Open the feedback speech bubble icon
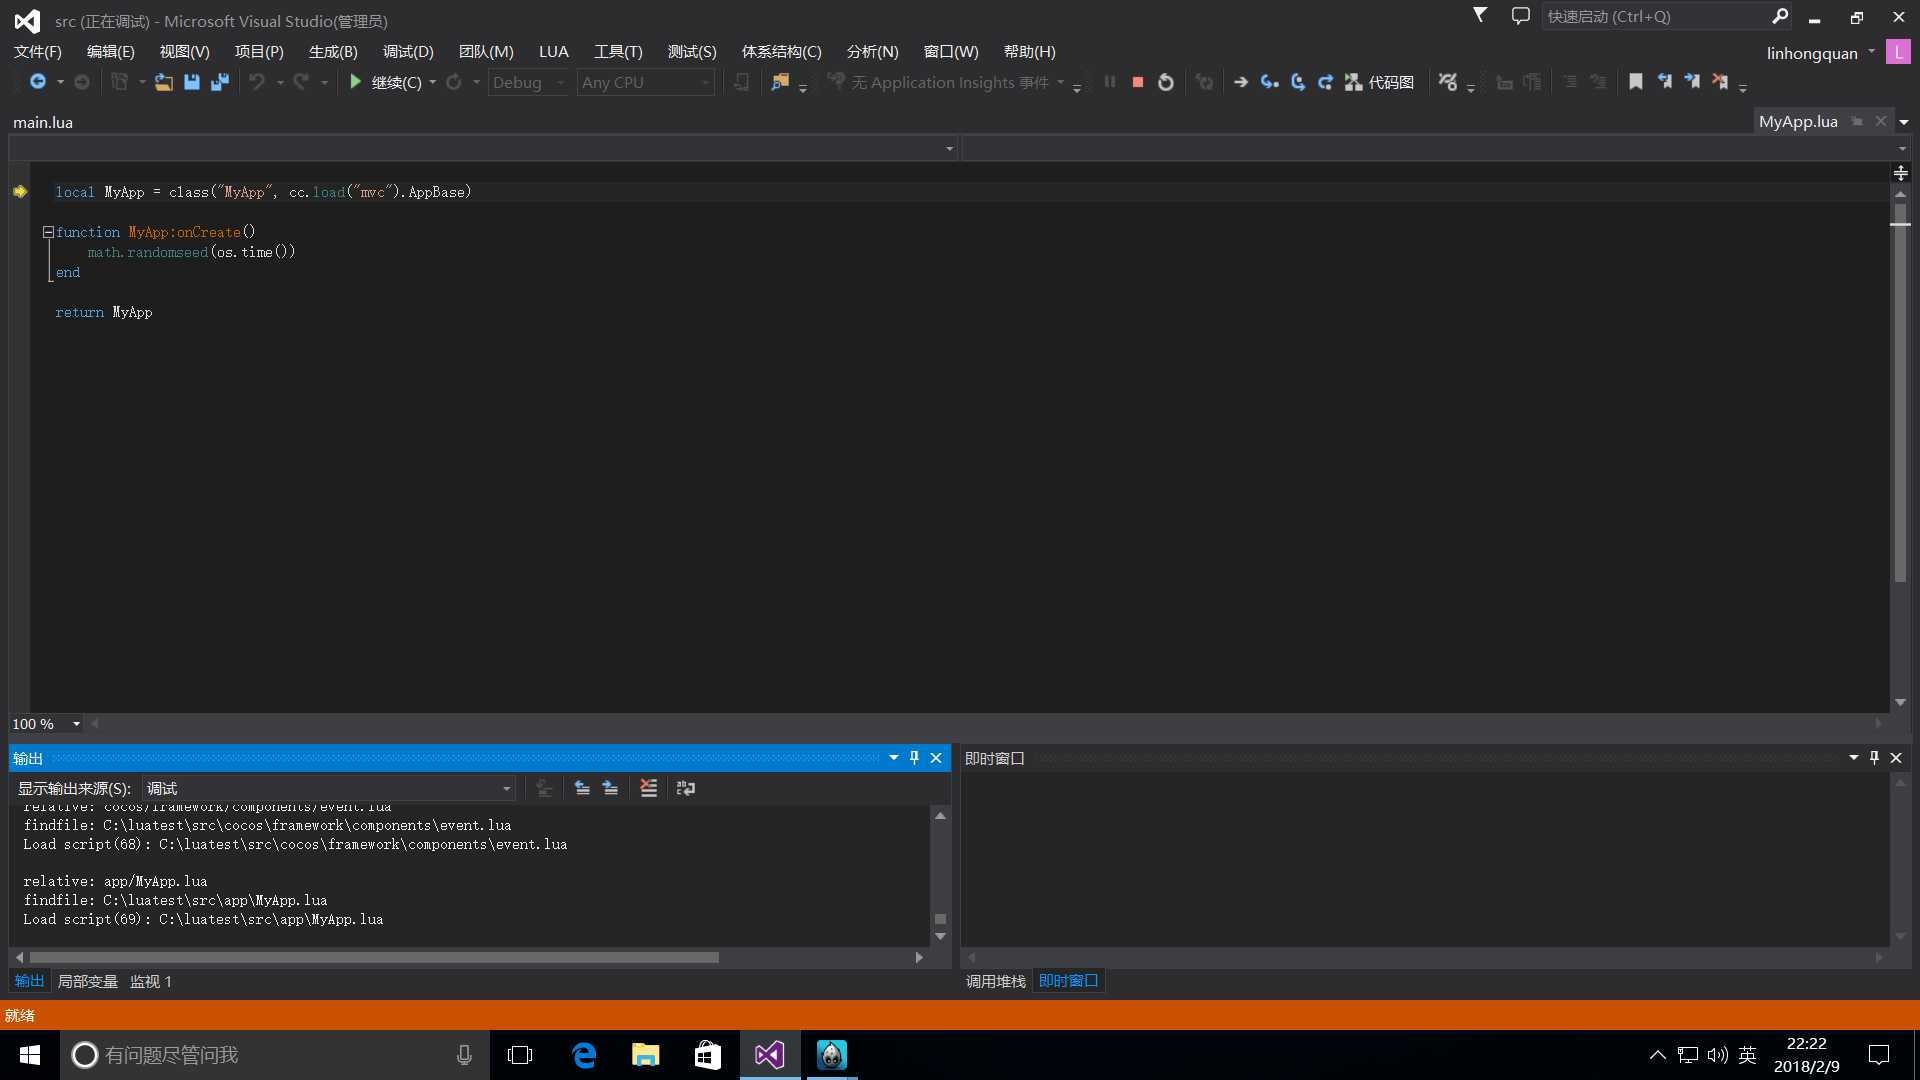The width and height of the screenshot is (1920, 1080). tap(1521, 16)
